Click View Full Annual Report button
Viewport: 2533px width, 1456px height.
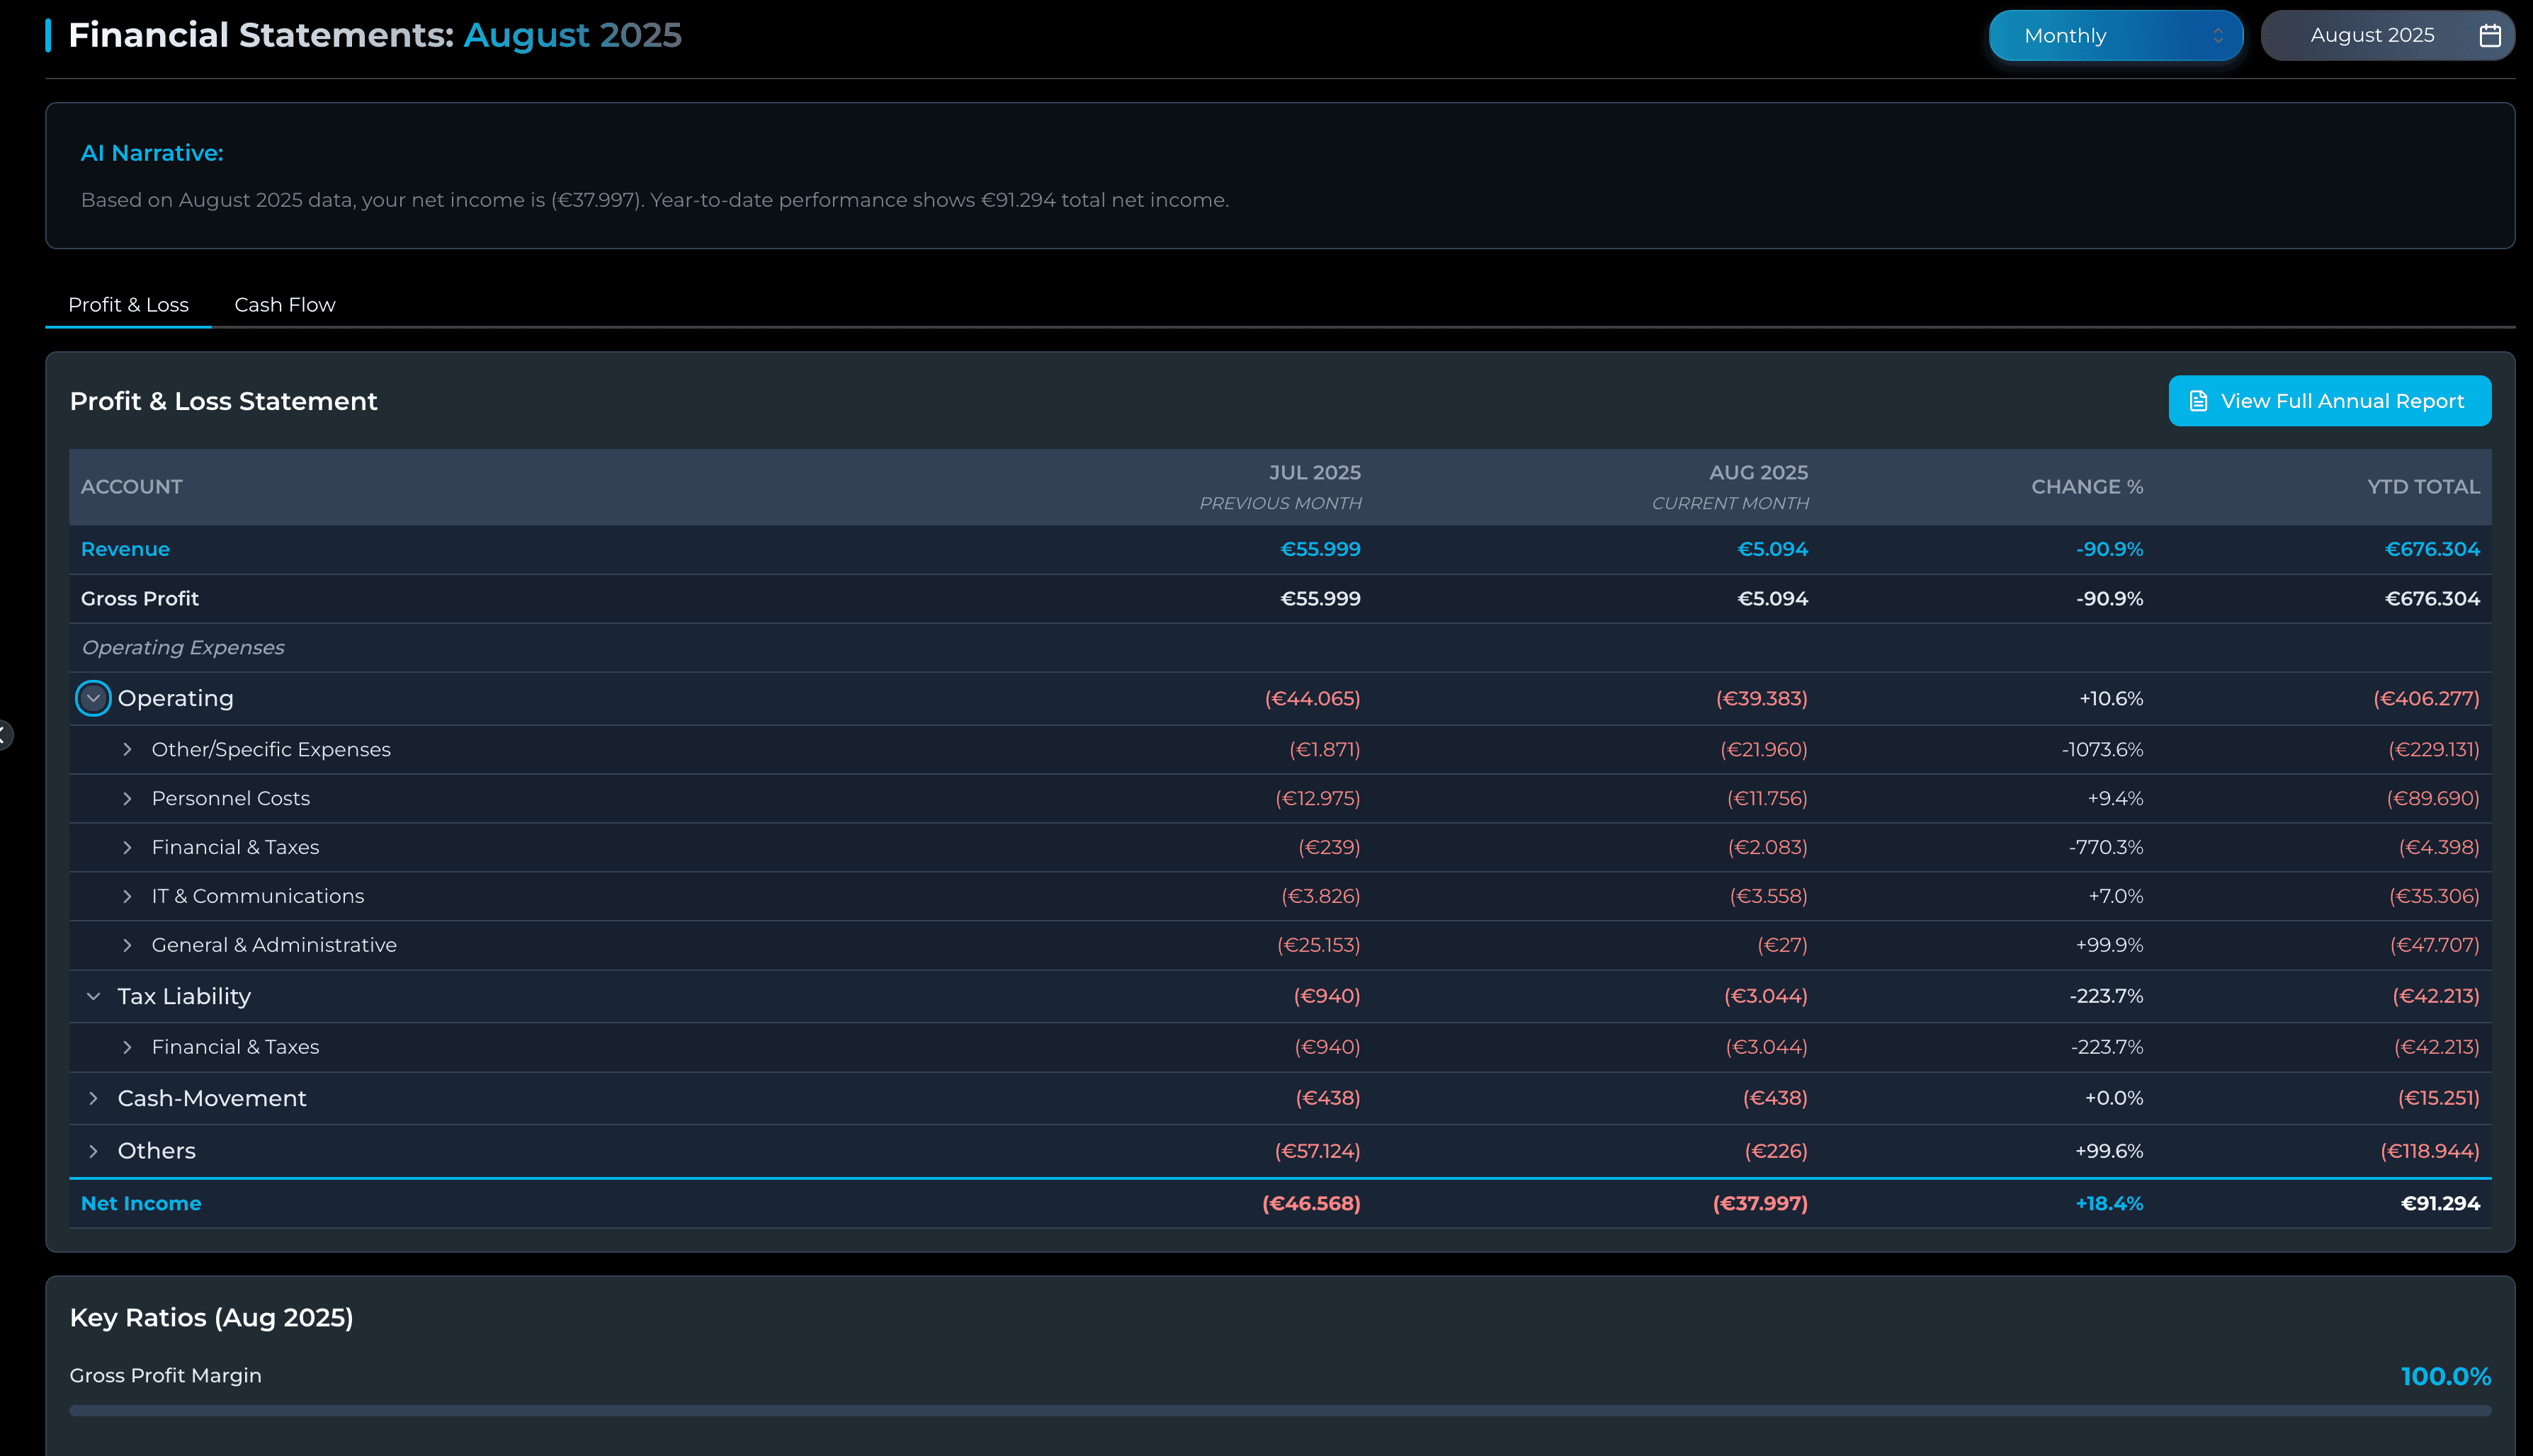pyautogui.click(x=2329, y=401)
